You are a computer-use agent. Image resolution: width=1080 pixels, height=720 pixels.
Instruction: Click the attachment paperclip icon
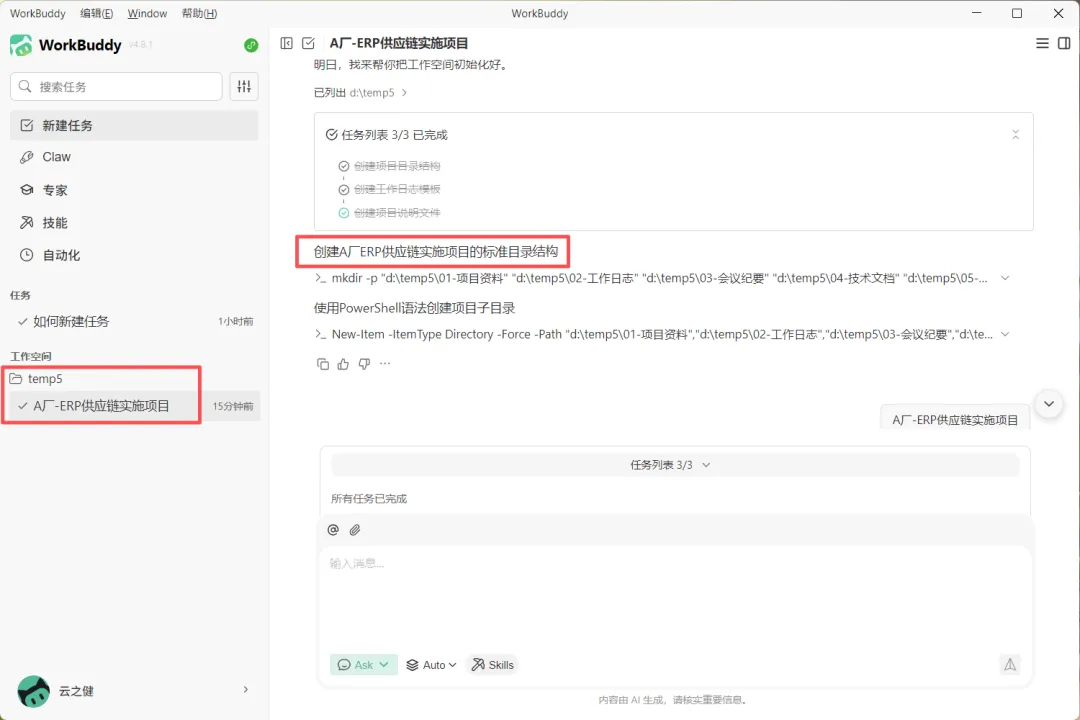click(x=355, y=529)
